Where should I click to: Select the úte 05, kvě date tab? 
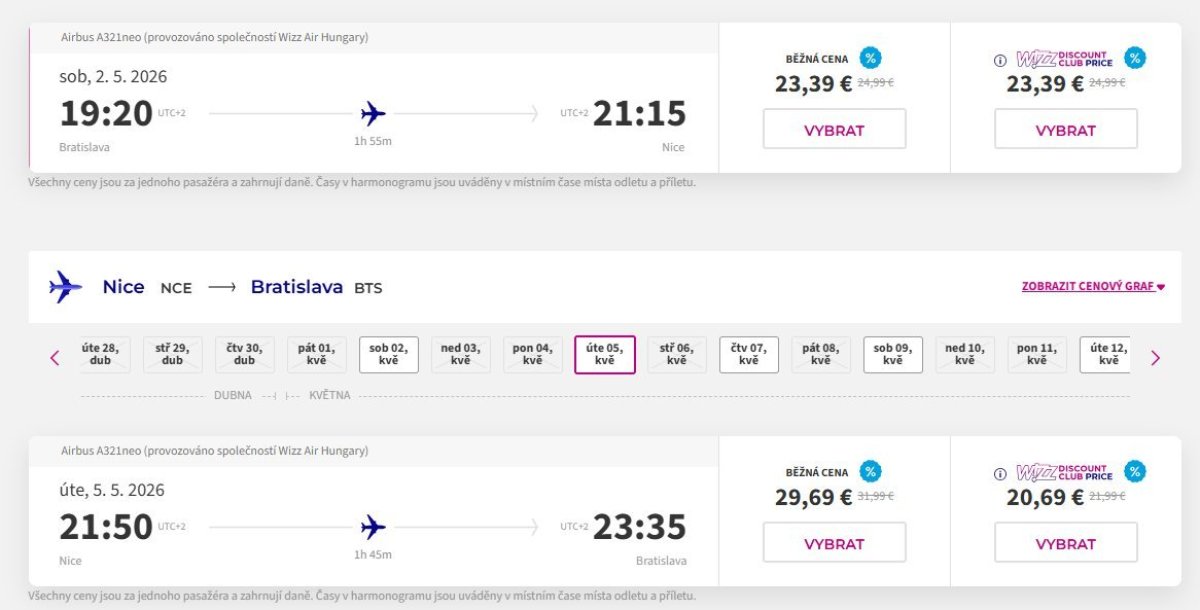[604, 354]
